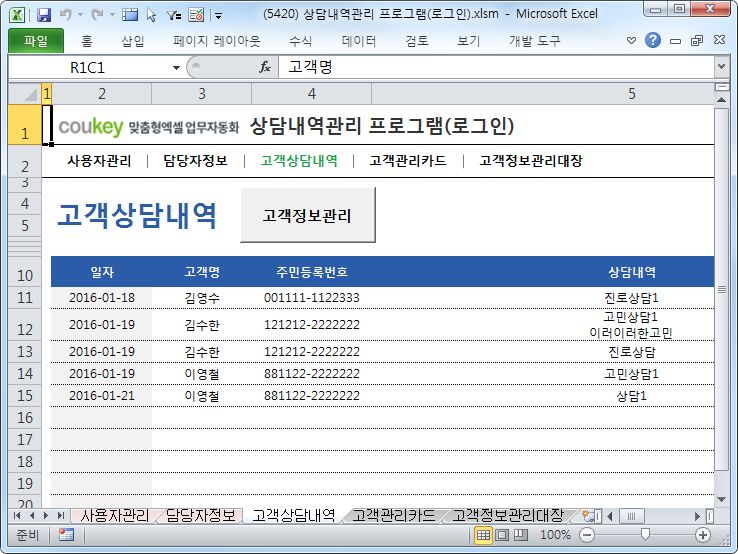Select the arrow pointer object-select tool
Screen dimensions: 738x554
[152, 15]
